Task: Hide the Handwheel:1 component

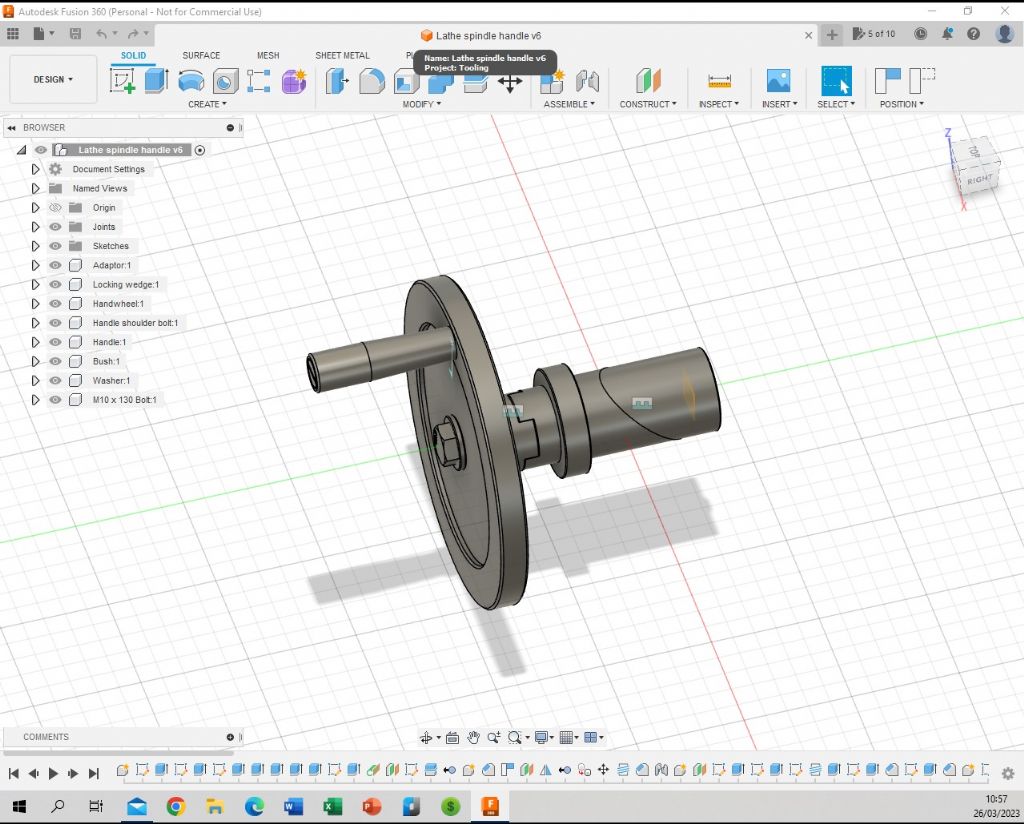Action: tap(56, 304)
